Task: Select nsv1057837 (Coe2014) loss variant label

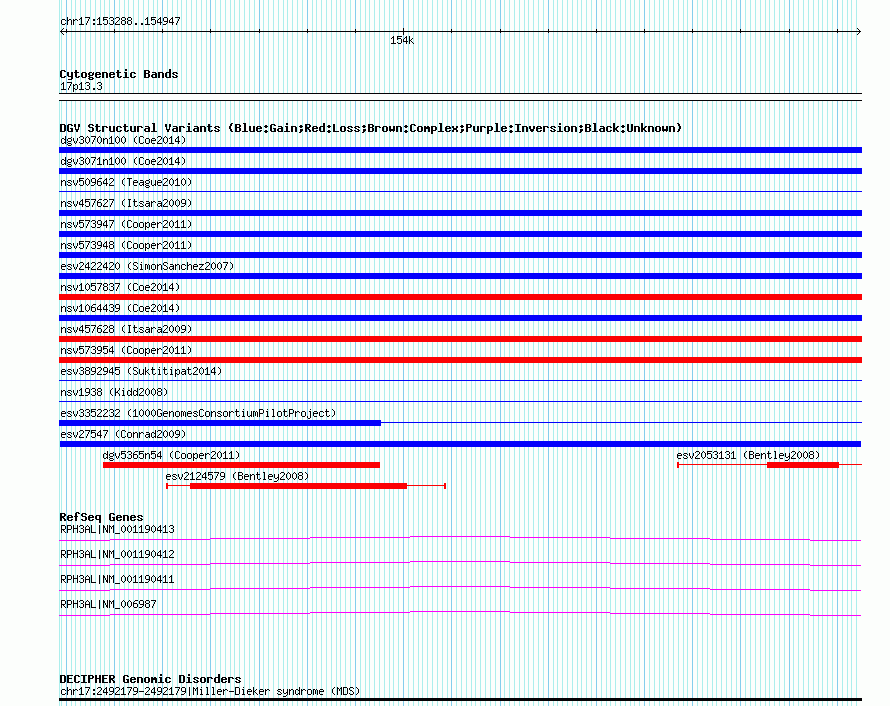Action: coord(120,287)
